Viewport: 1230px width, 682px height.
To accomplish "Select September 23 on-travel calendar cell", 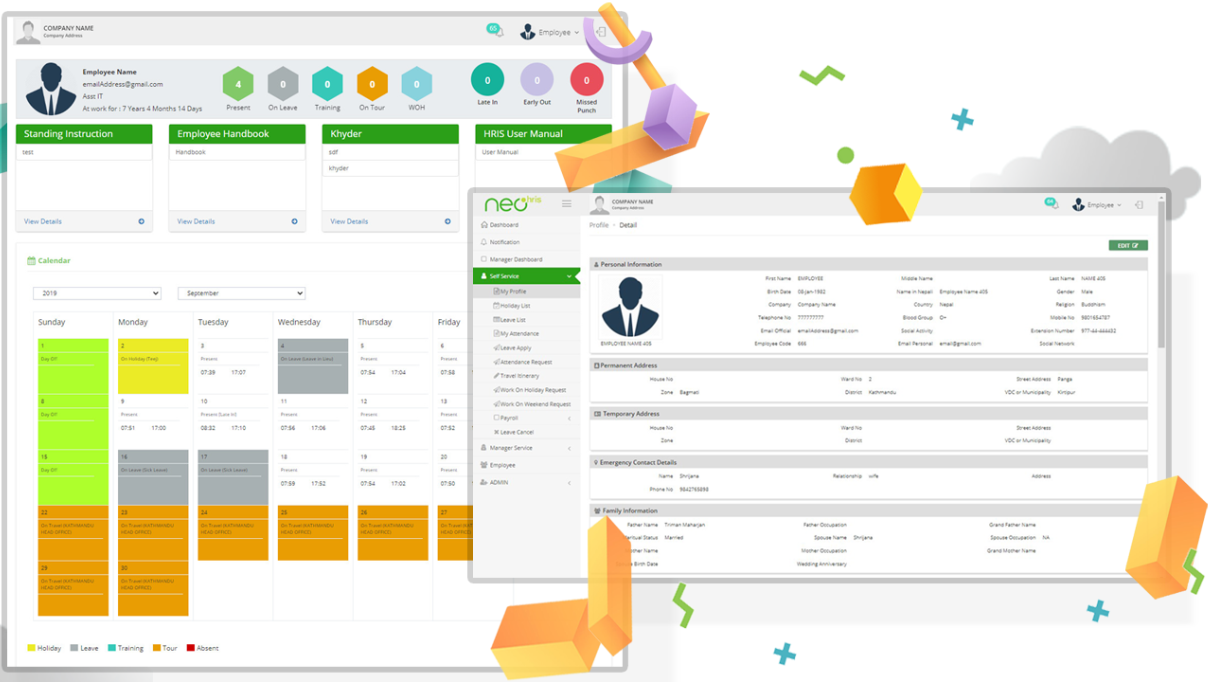I will pos(153,533).
